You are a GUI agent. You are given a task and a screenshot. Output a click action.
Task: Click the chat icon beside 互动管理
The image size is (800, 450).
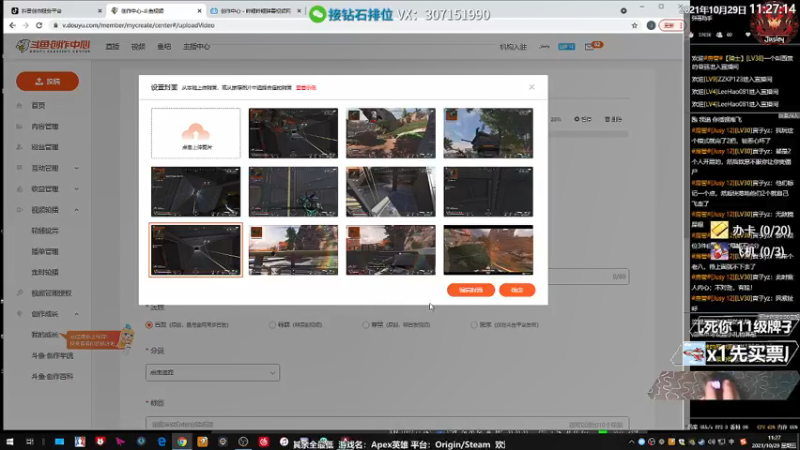click(19, 168)
